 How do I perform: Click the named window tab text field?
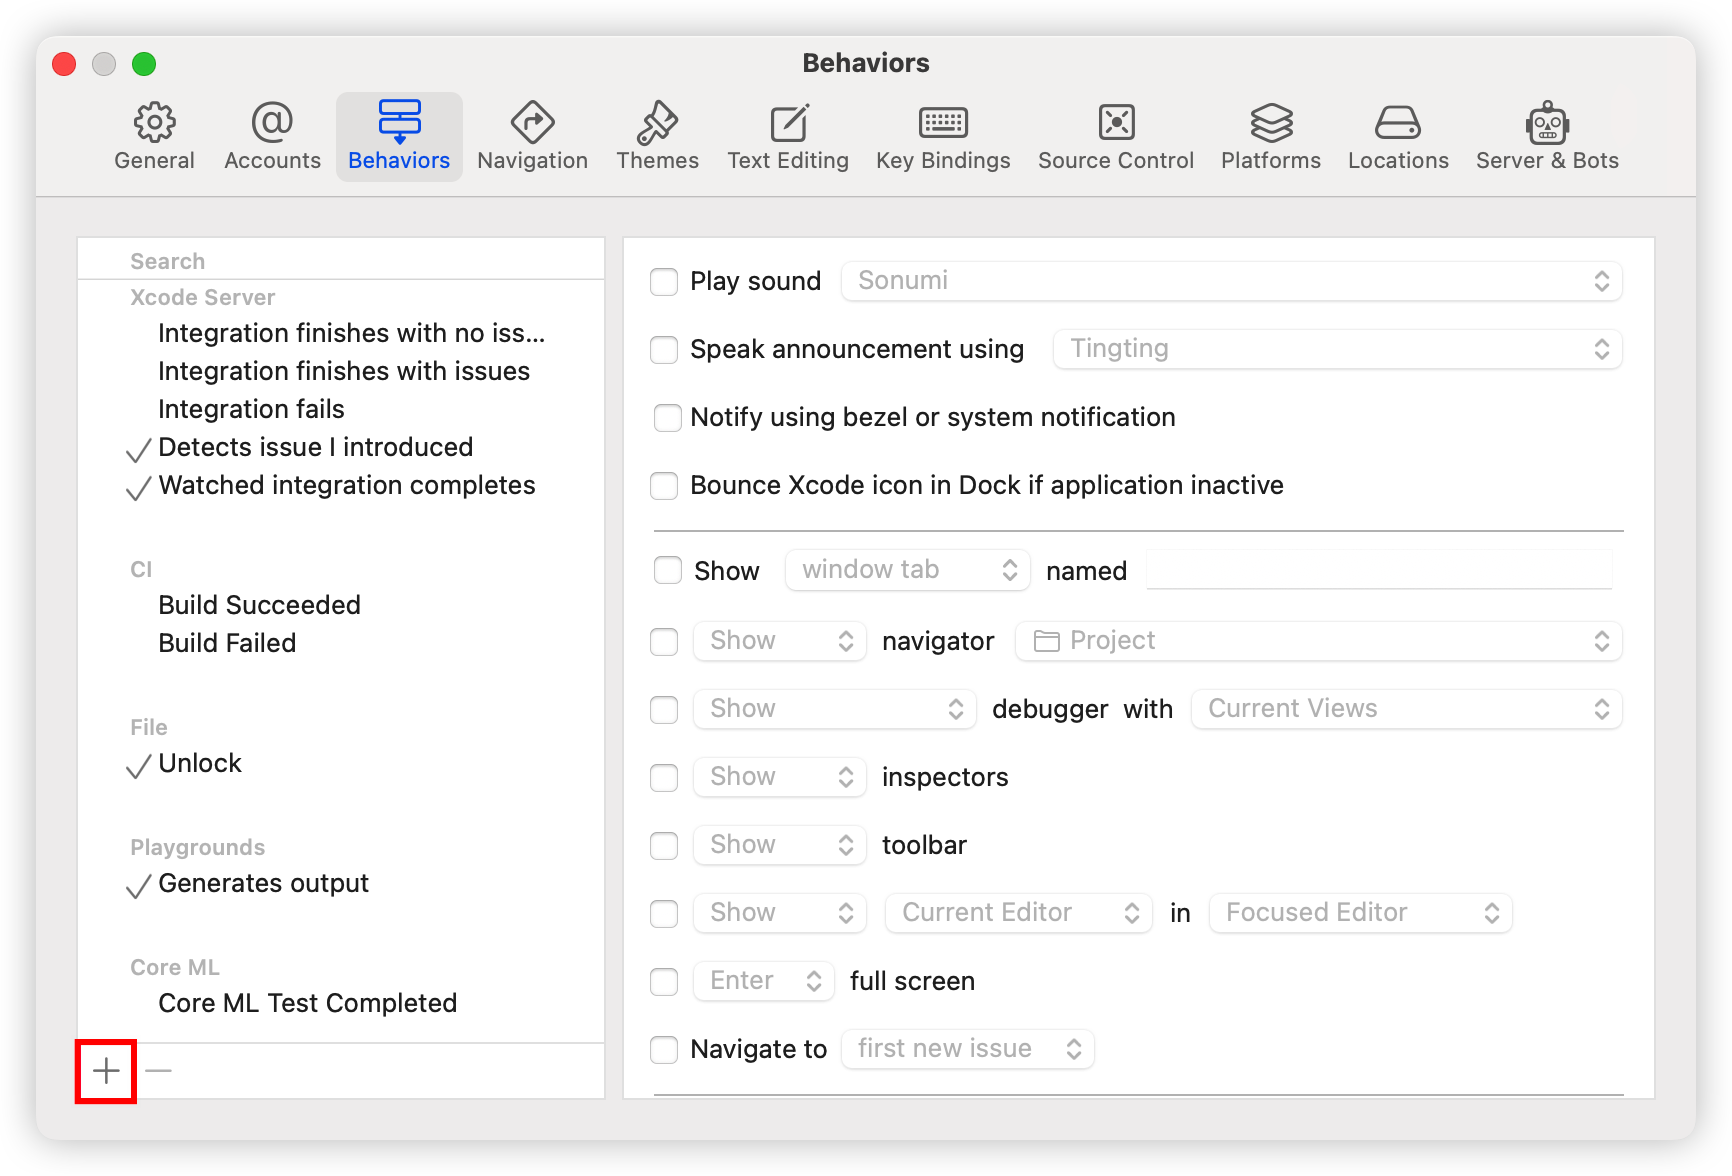point(1378,569)
